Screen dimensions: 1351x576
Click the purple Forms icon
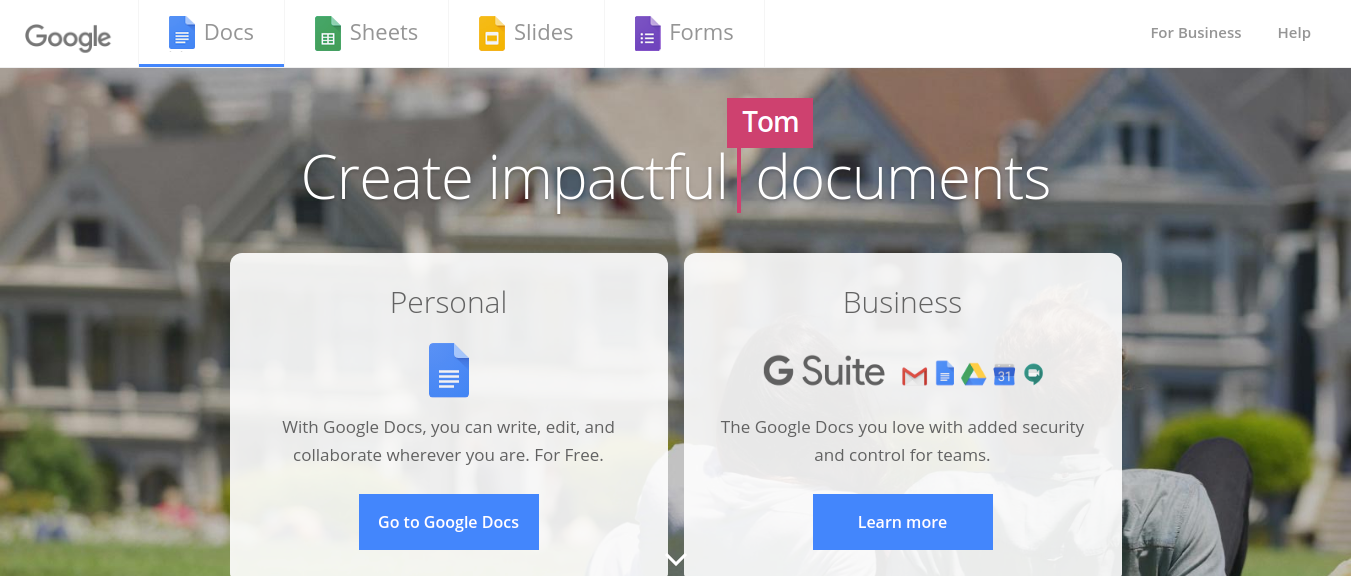(647, 33)
